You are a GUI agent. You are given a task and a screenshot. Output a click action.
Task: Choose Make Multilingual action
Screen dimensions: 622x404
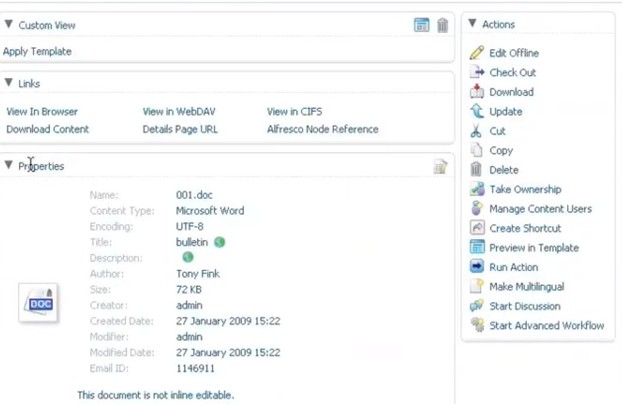point(528,287)
